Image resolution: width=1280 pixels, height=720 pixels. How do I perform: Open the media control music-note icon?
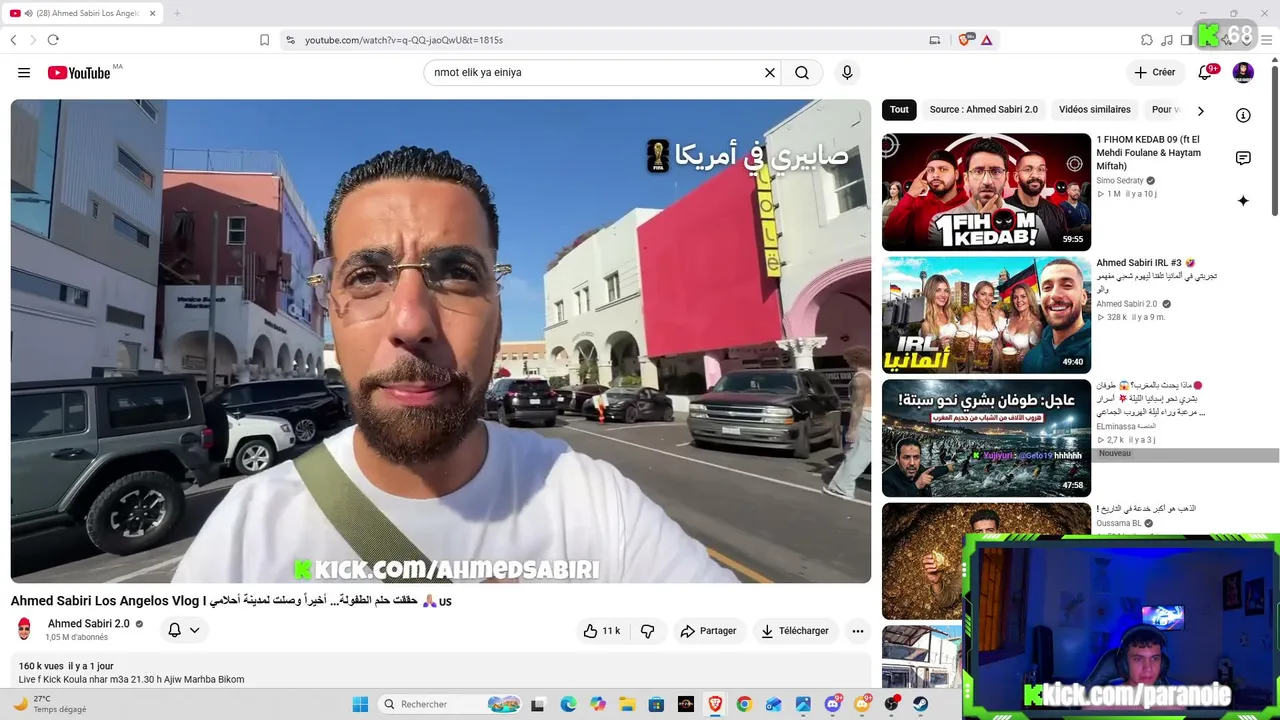(1167, 40)
